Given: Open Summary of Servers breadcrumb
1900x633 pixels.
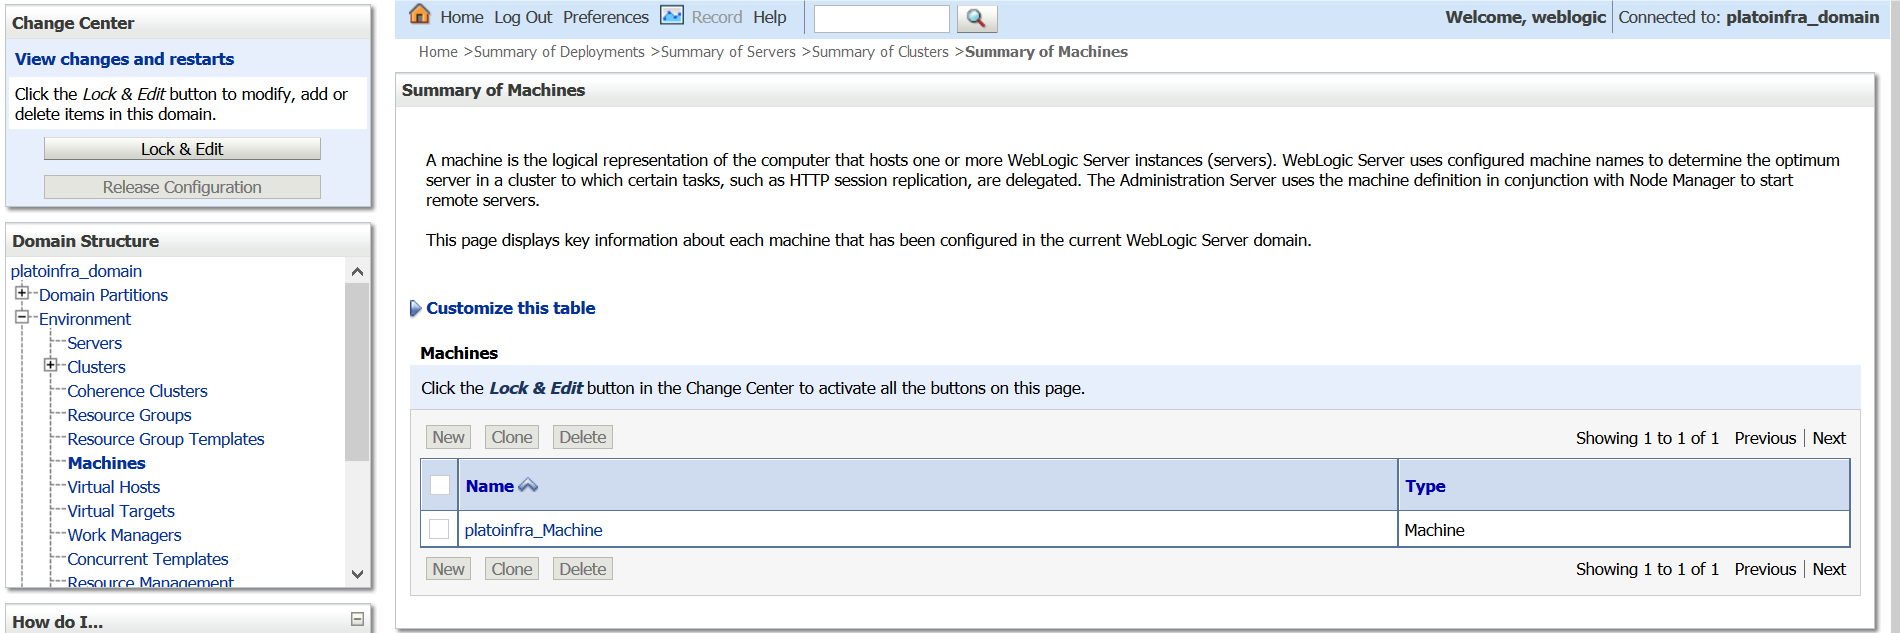Looking at the screenshot, I should pos(728,52).
